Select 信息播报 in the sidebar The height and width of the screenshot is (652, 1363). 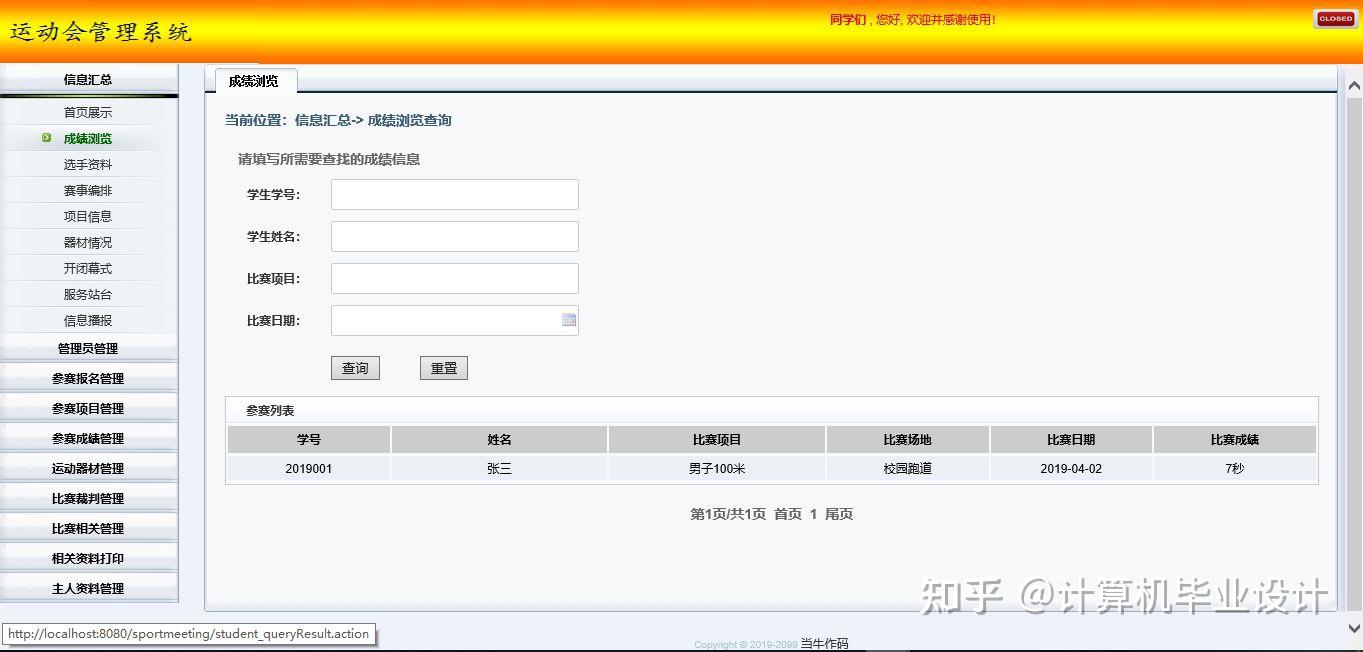pos(90,320)
